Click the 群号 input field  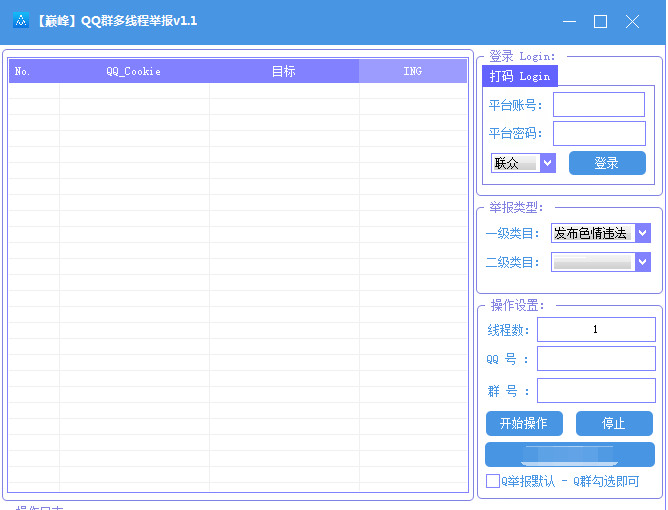[x=595, y=390]
